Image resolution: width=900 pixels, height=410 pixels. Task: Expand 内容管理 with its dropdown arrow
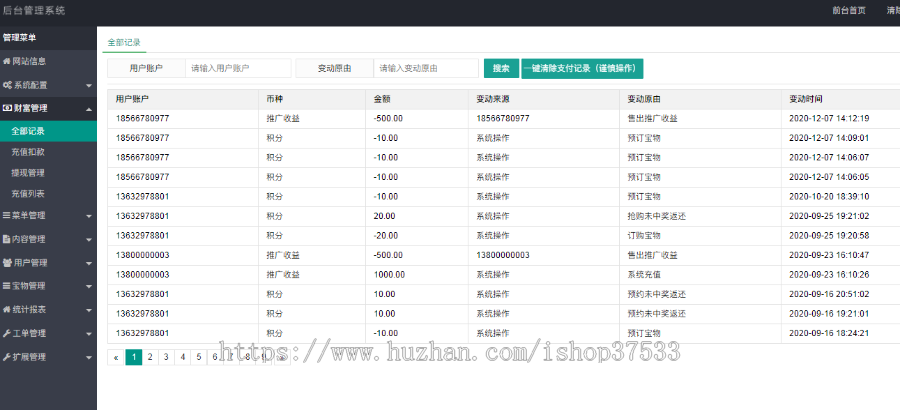(89, 239)
